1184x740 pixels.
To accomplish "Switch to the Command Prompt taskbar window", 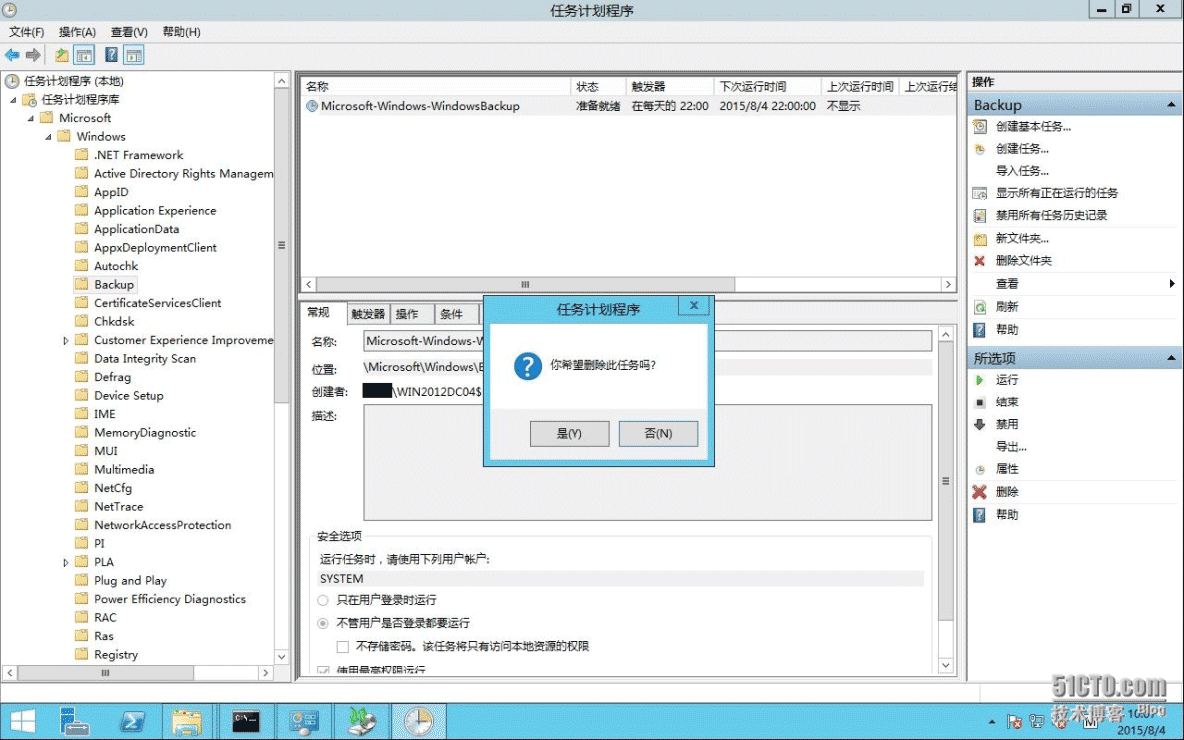I will tap(245, 721).
